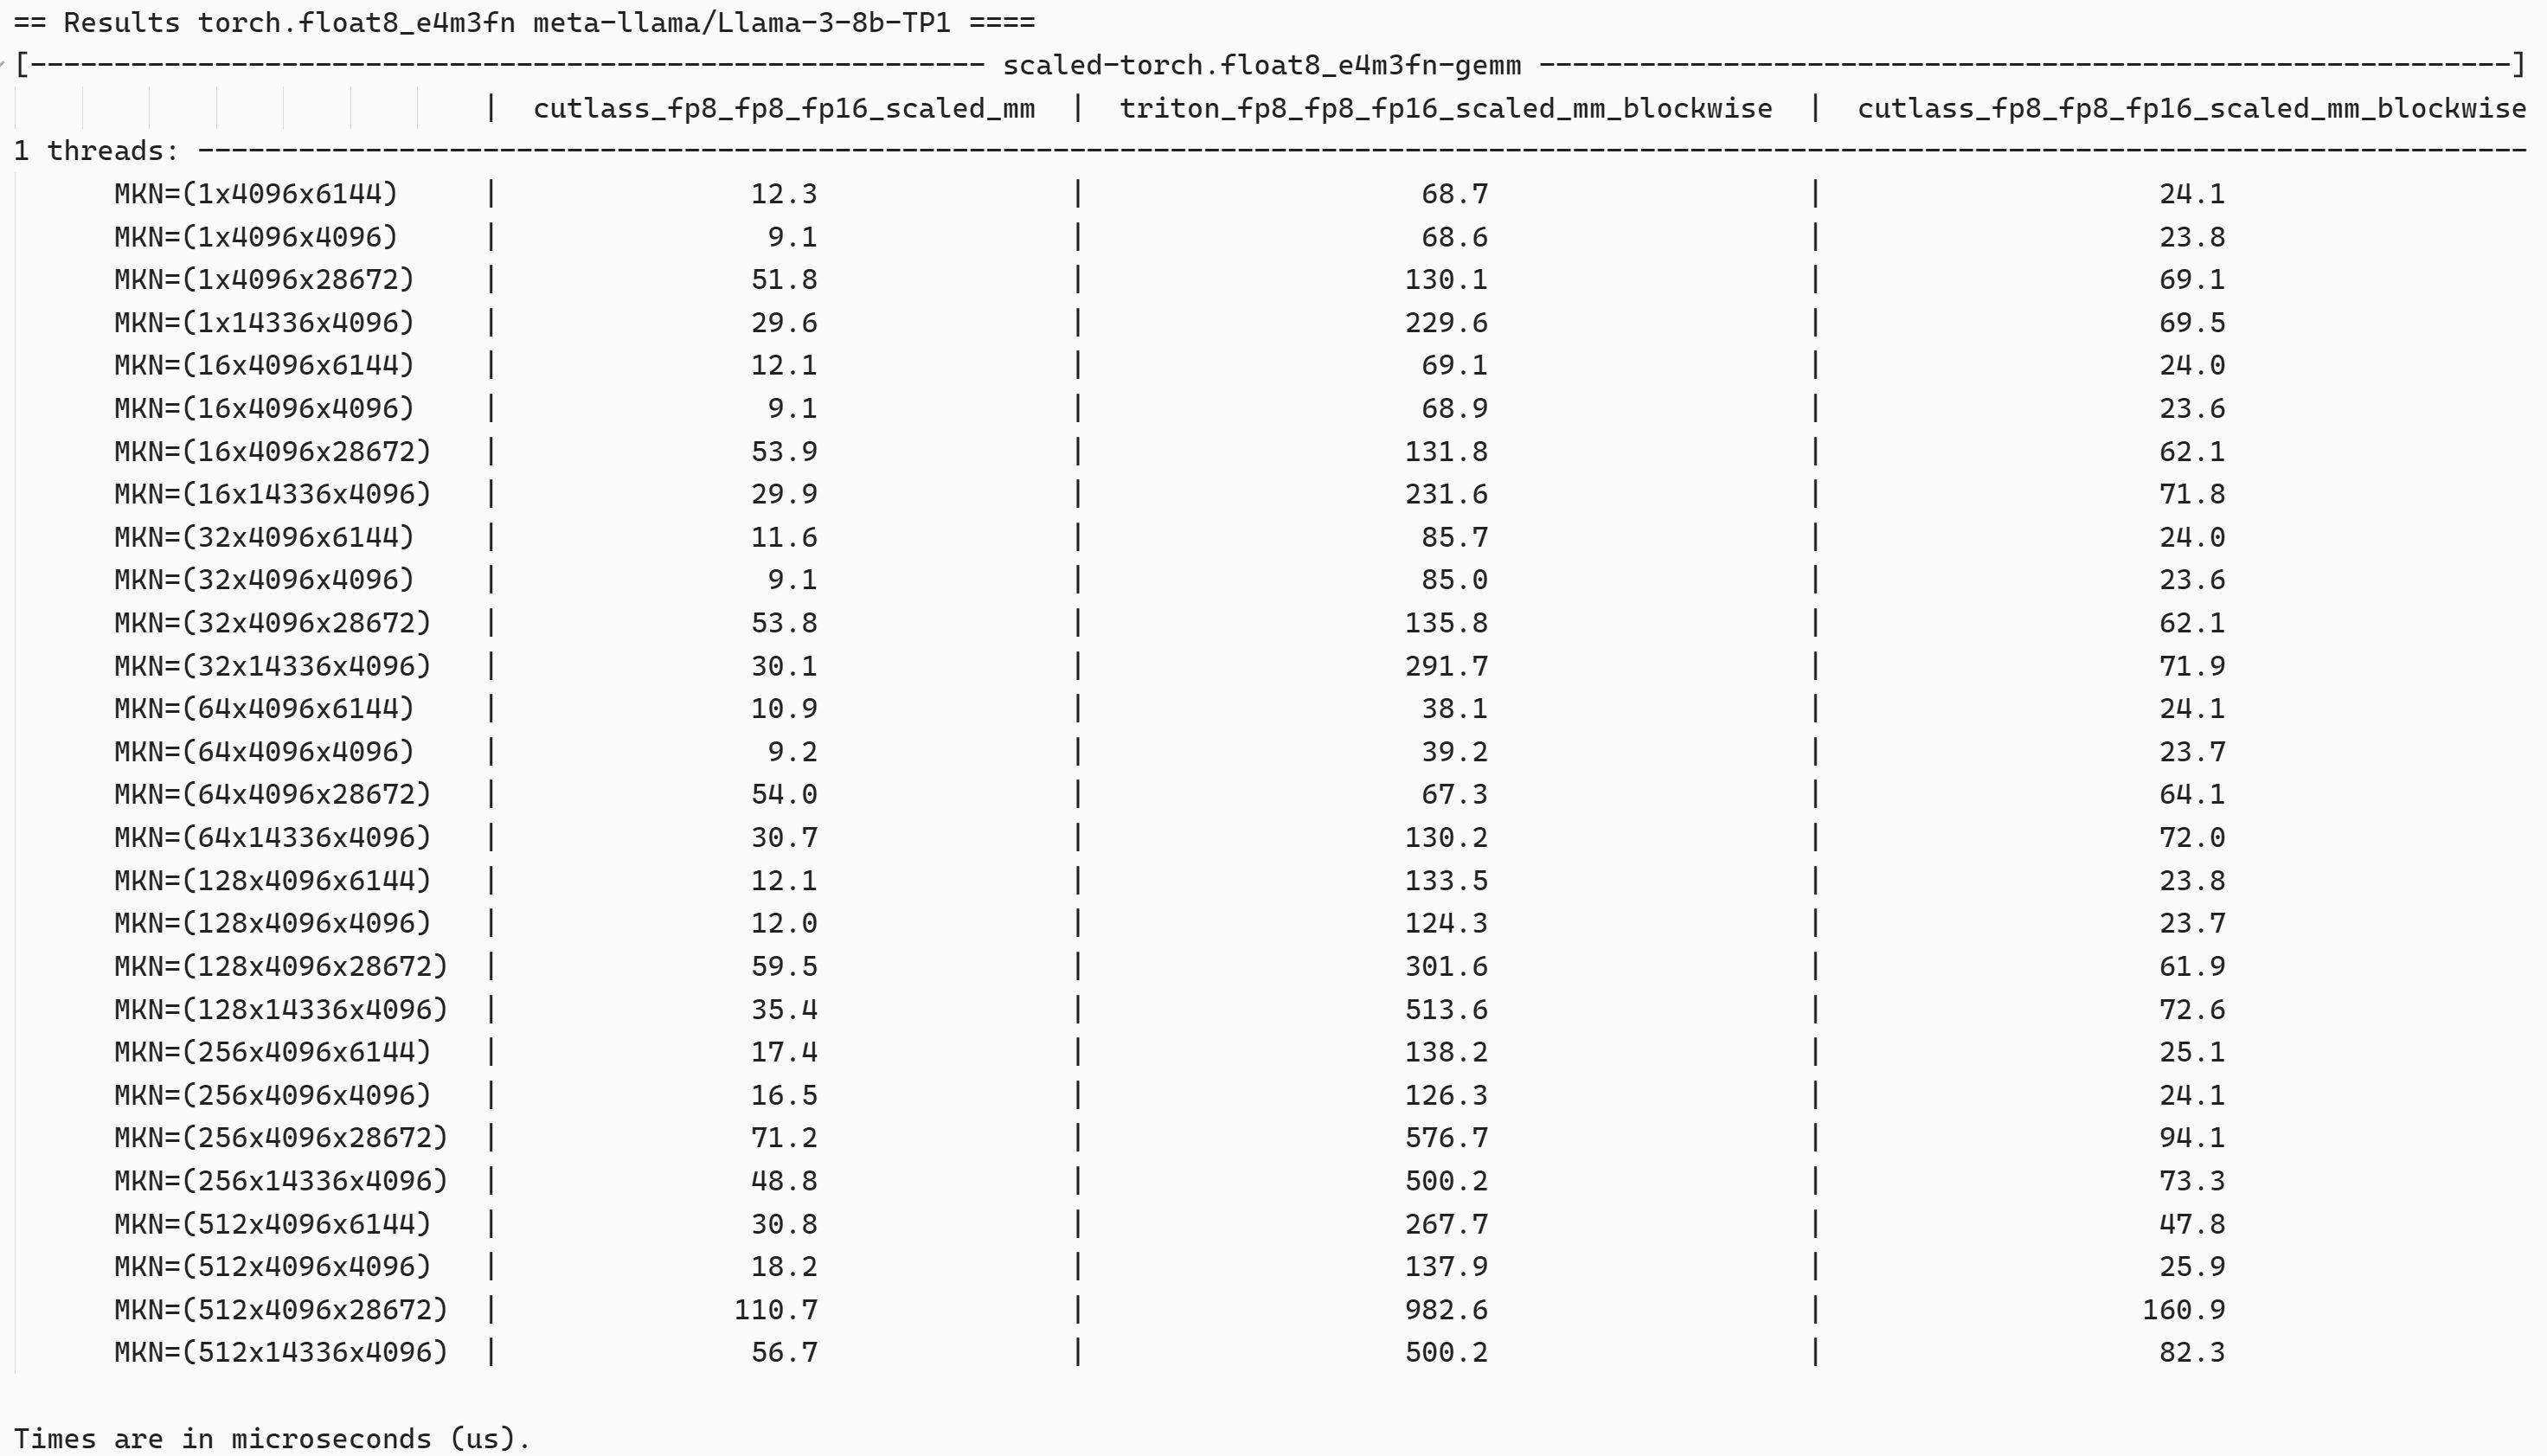Image resolution: width=2547 pixels, height=1456 pixels.
Task: Click the MKN=(1x4096x6144) row label
Action: click(x=256, y=194)
